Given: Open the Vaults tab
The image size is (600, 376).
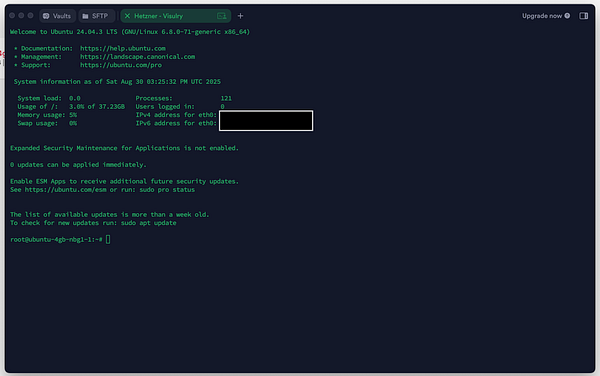Looking at the screenshot, I should [x=57, y=16].
